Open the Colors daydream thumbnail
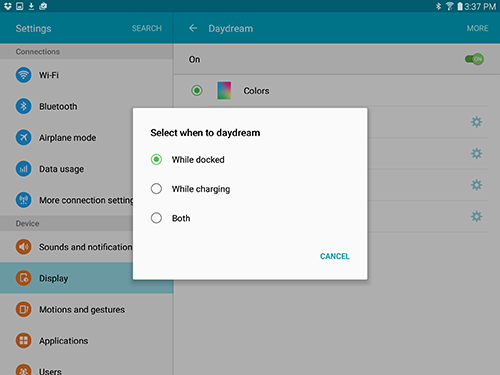The image size is (500, 375). 224,91
